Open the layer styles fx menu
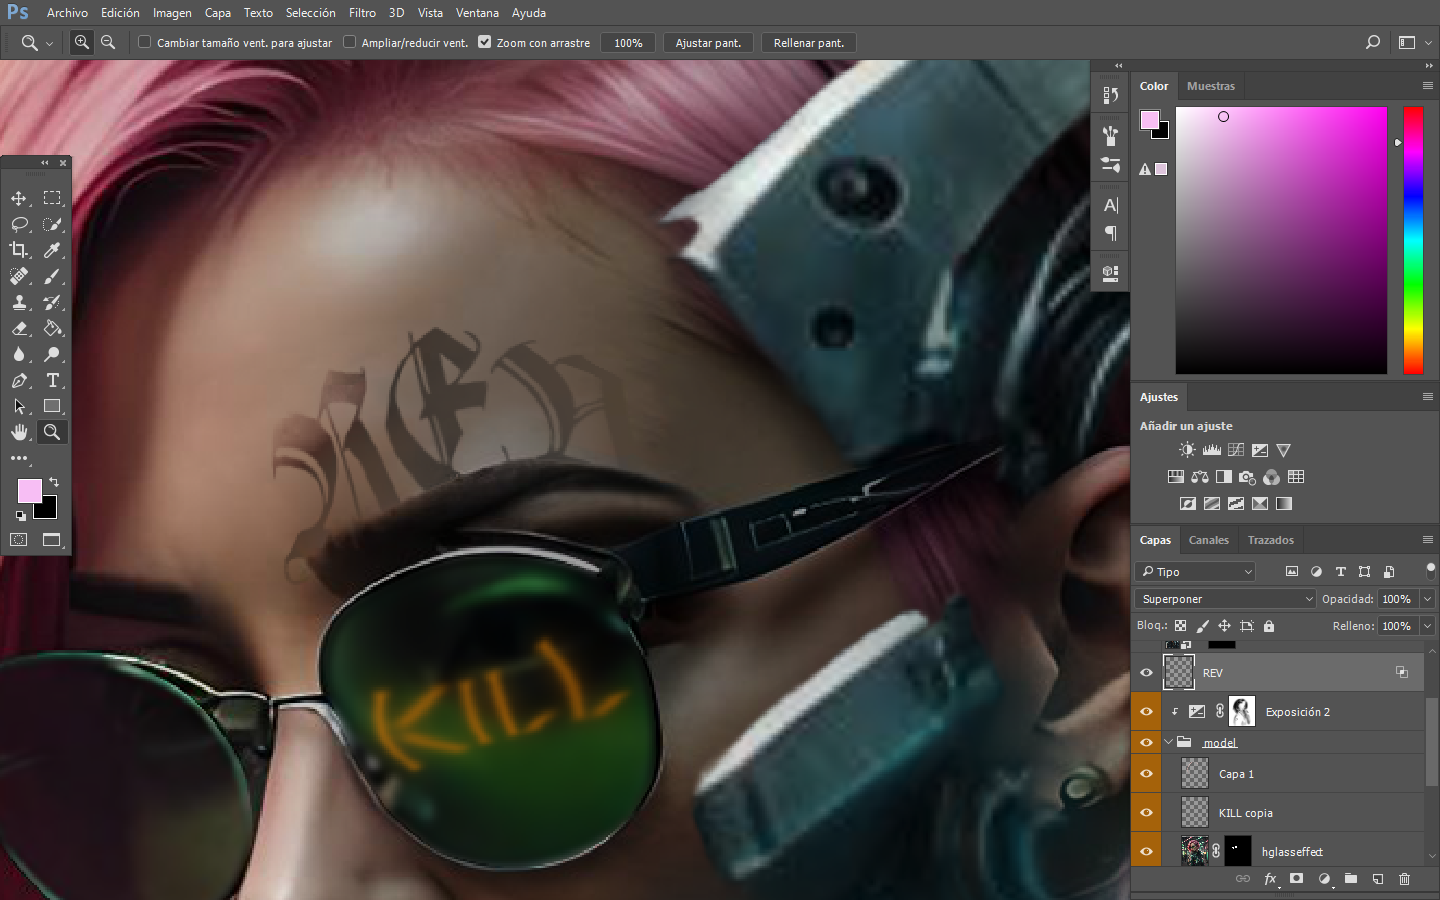This screenshot has width=1440, height=900. [x=1270, y=879]
